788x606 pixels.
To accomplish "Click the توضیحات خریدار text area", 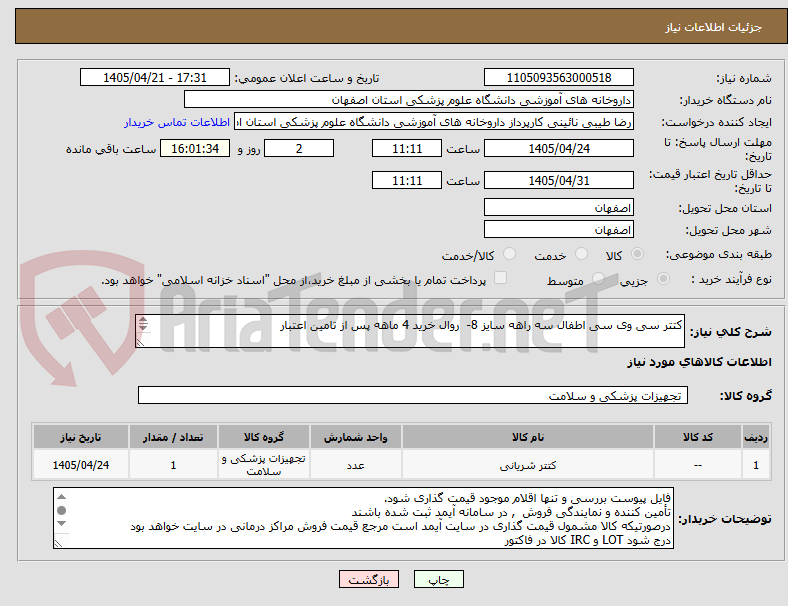I will 363,518.
